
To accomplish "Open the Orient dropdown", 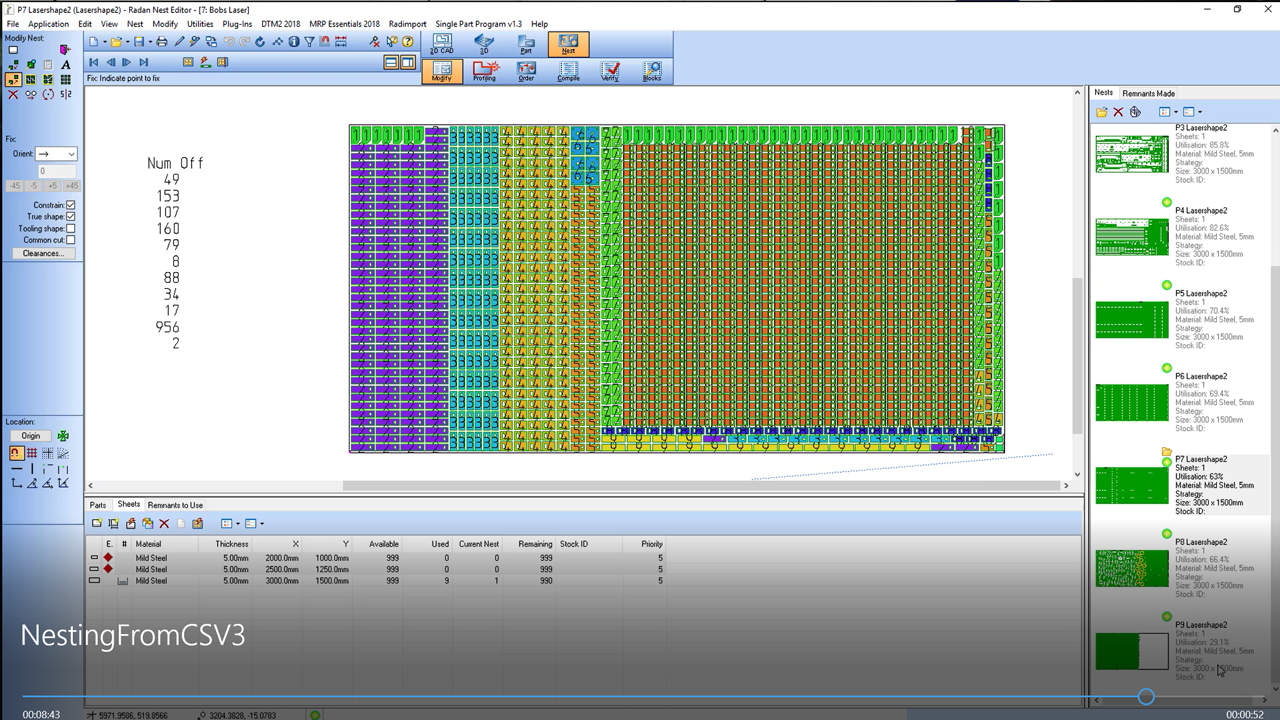I will coord(57,154).
